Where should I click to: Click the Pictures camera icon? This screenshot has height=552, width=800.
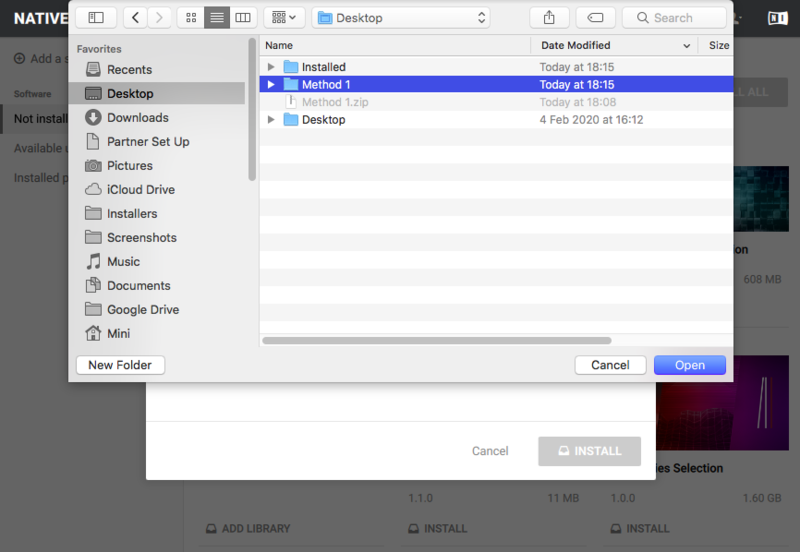pos(93,165)
